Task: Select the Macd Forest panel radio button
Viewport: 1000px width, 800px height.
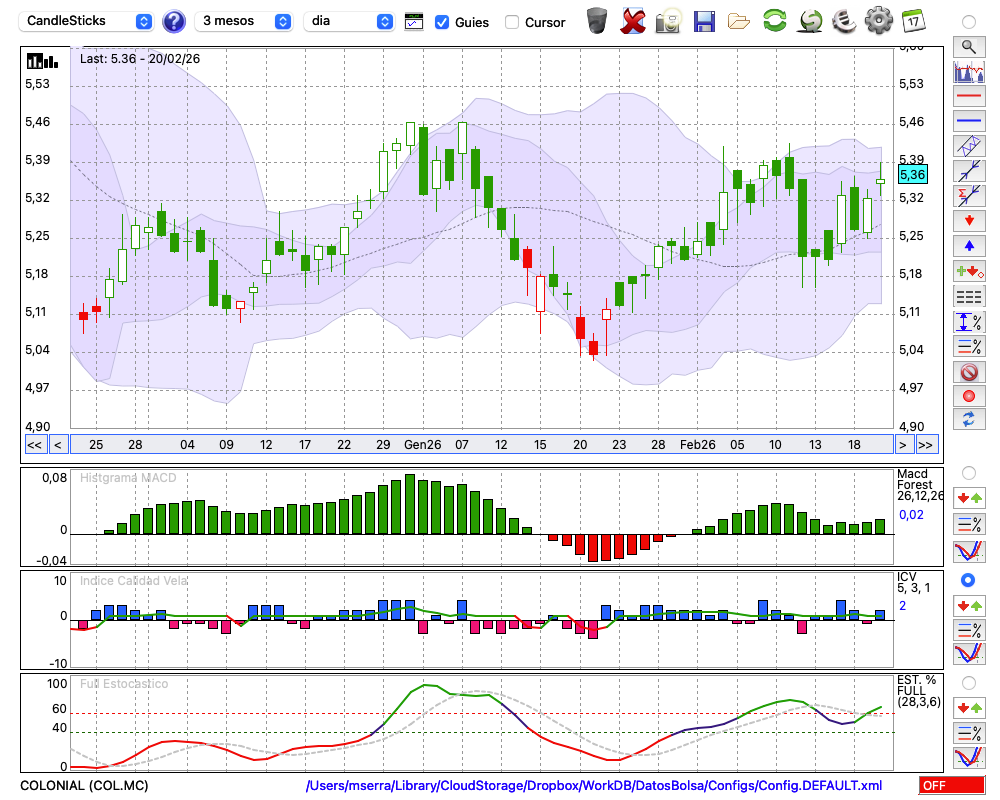Action: 968,472
